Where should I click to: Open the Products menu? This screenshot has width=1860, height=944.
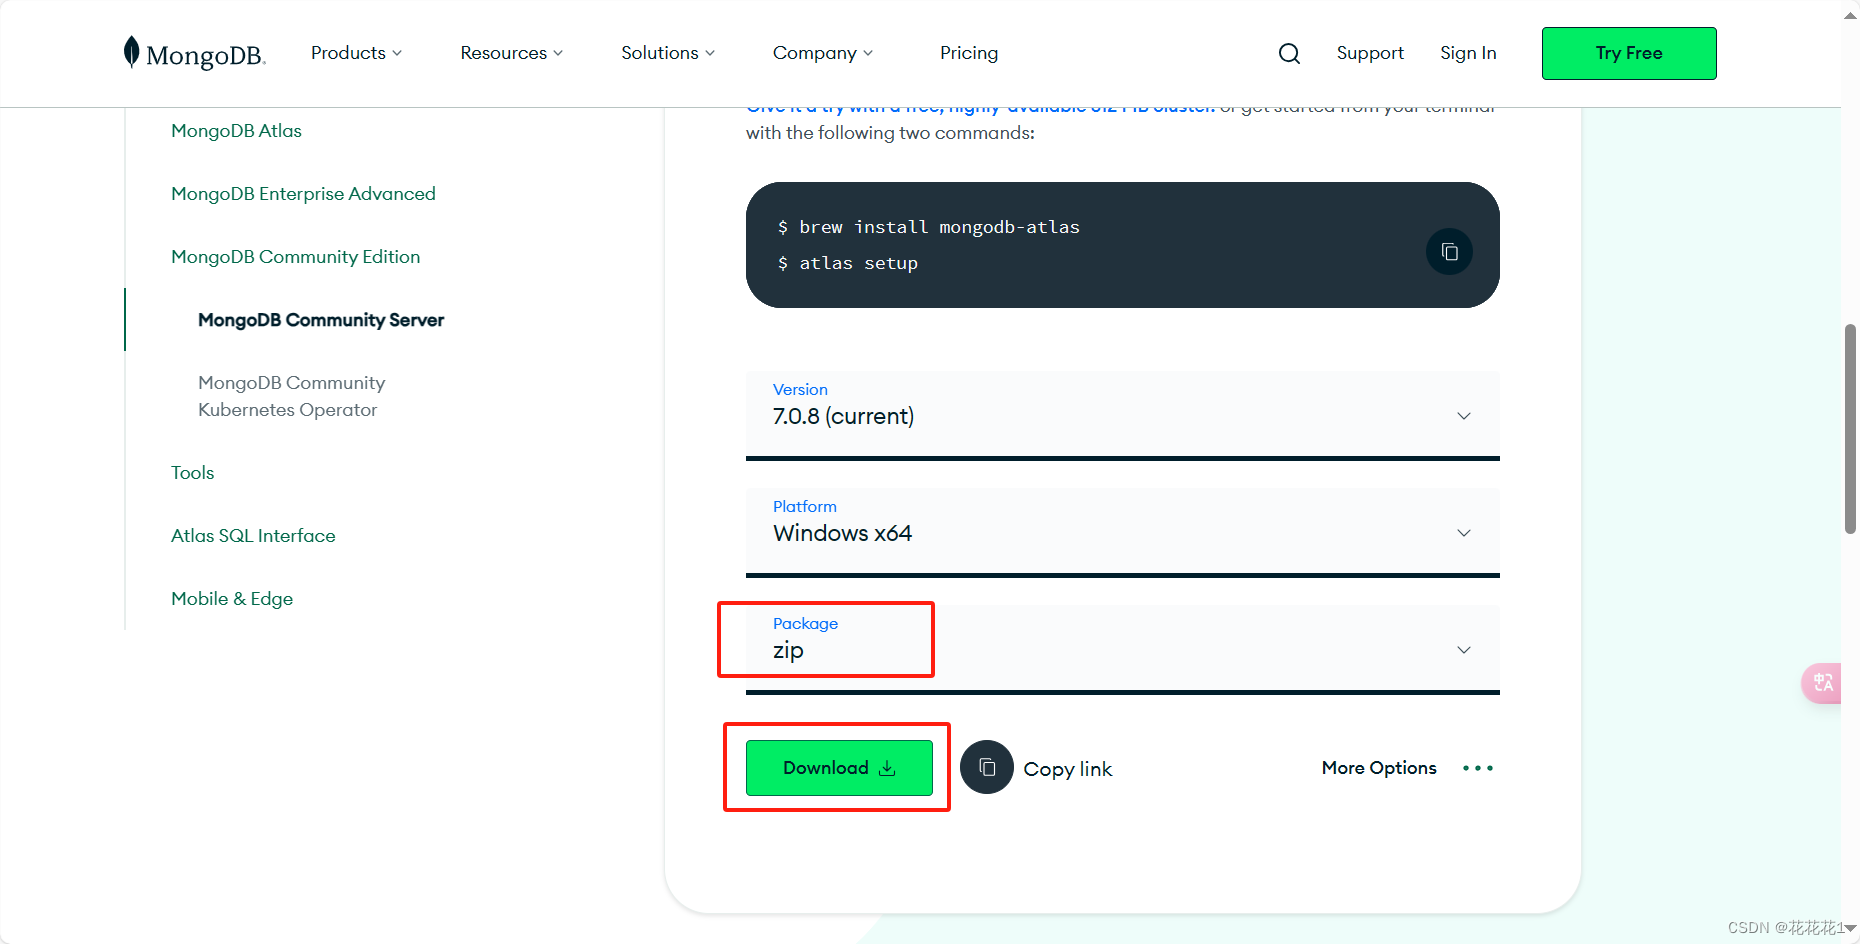coord(356,53)
